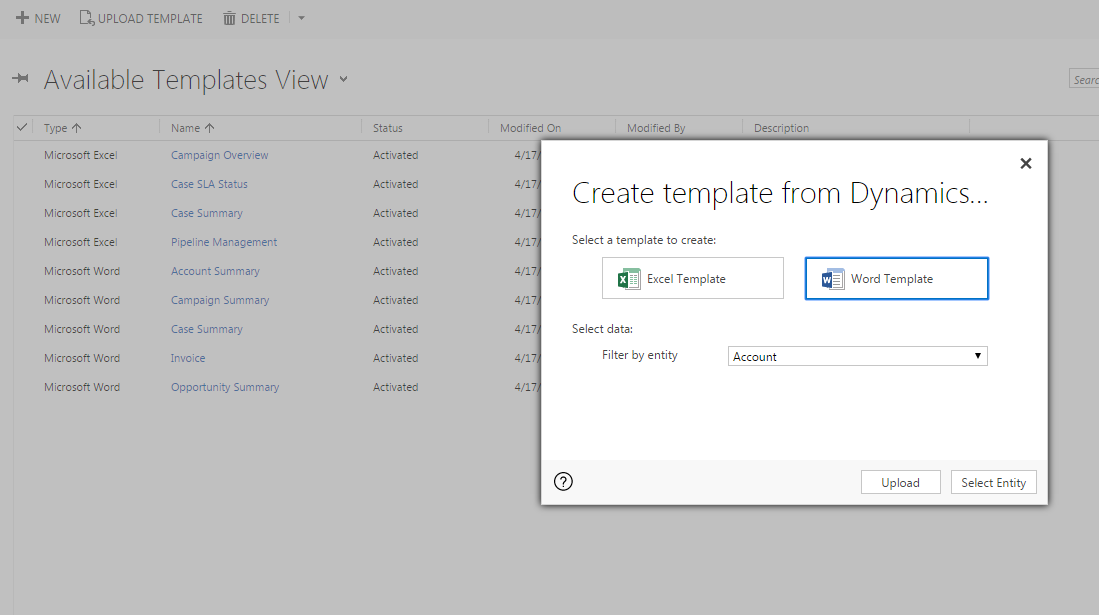Click the Select Entity button
1099x615 pixels.
993,482
